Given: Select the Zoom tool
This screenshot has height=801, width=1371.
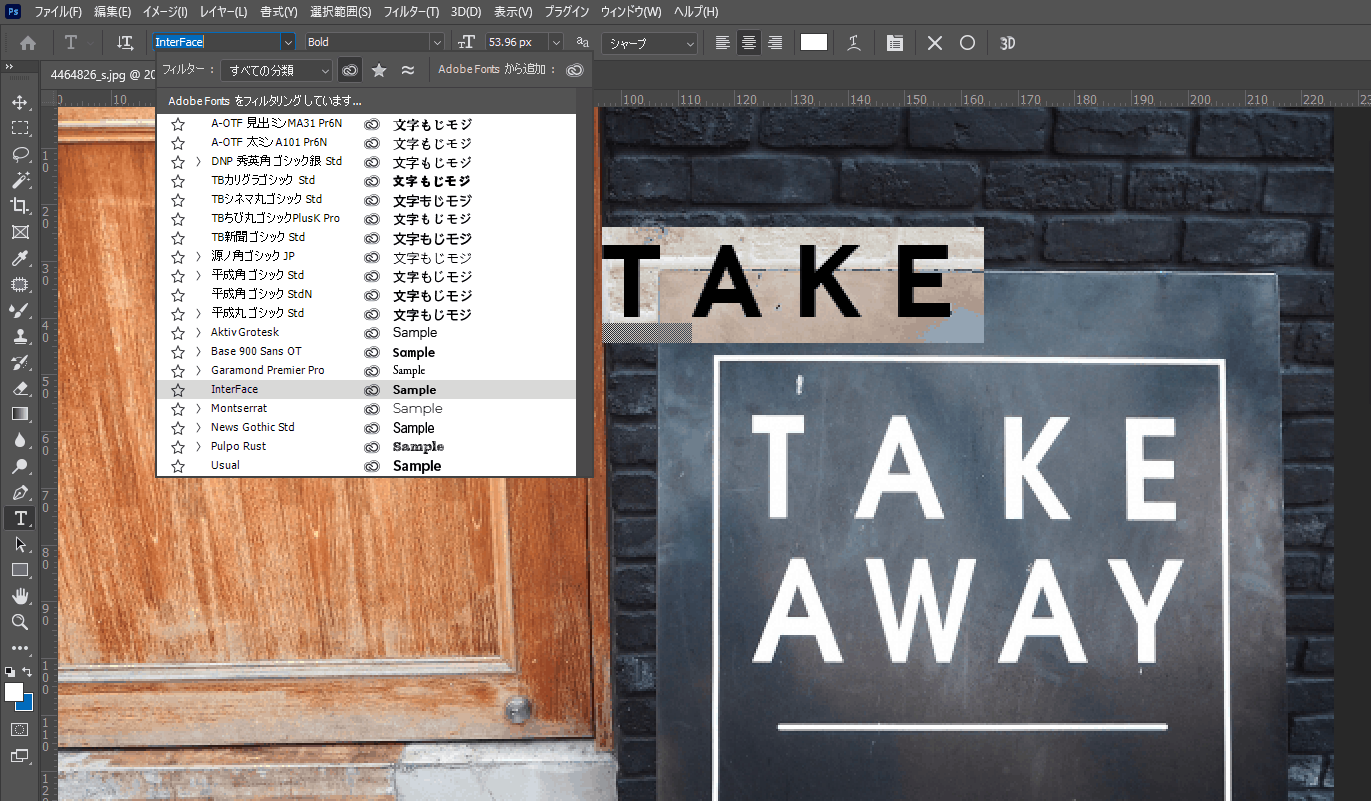Looking at the screenshot, I should tap(19, 622).
